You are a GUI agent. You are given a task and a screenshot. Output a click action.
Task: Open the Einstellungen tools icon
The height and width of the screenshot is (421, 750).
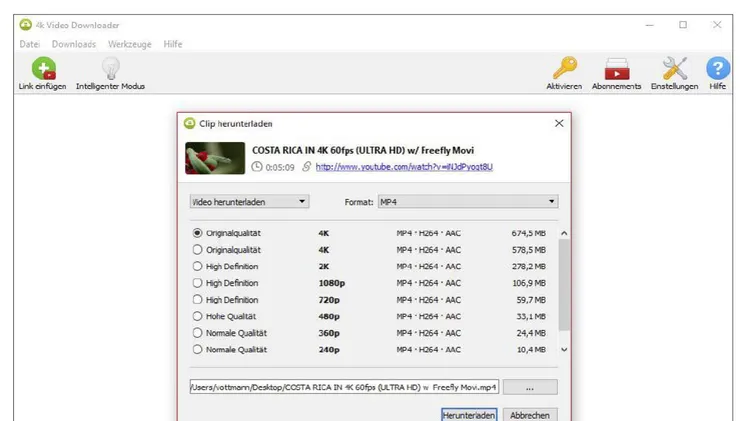point(674,68)
